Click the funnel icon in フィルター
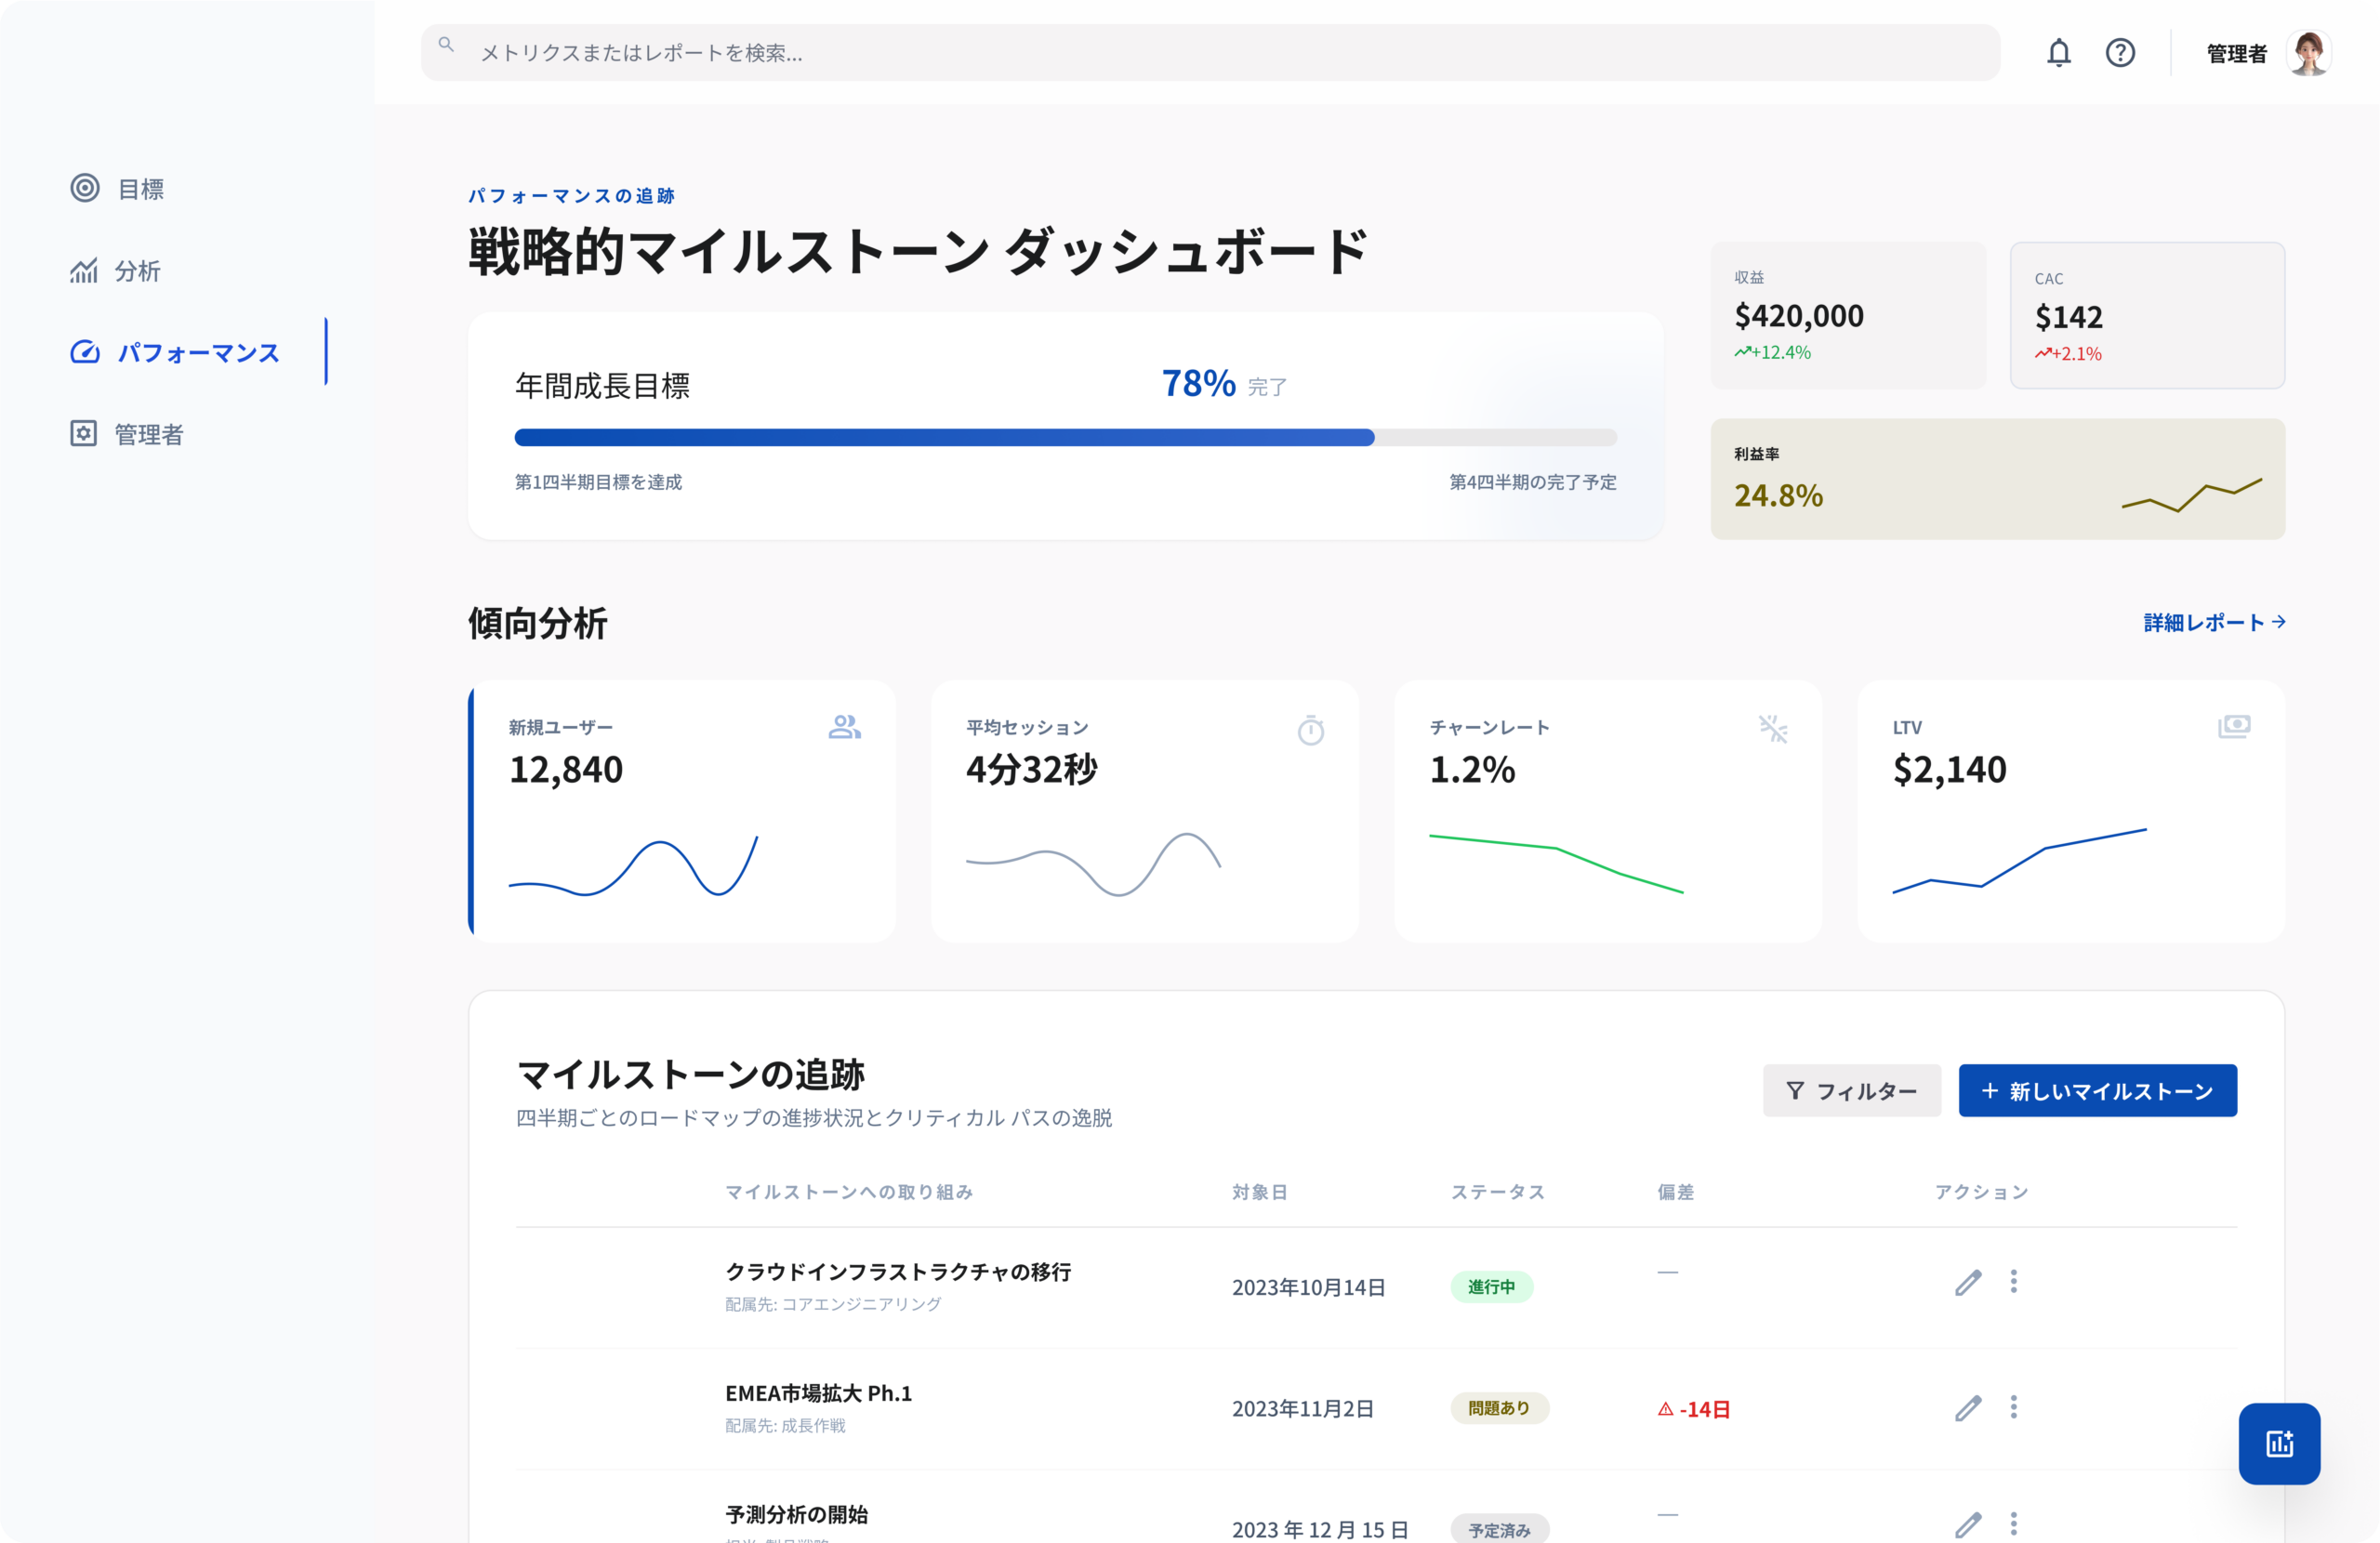Screen dimensions: 2380x1543 [1795, 1090]
